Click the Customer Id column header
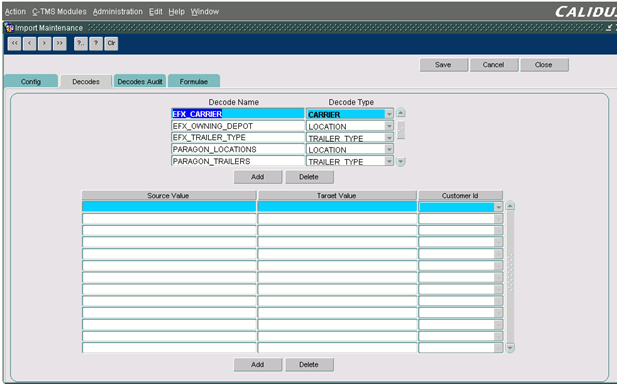Screen dimensions: 617x386 coord(460,196)
